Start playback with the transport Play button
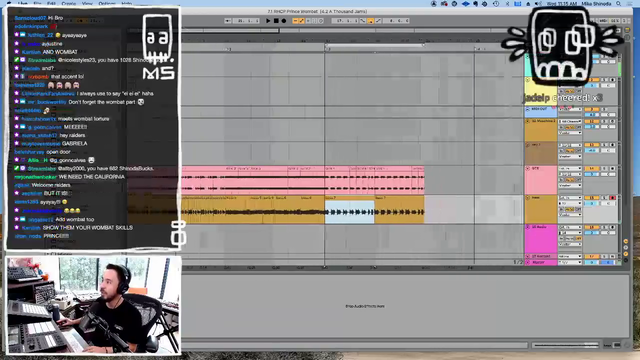The image size is (640, 360). (268, 21)
